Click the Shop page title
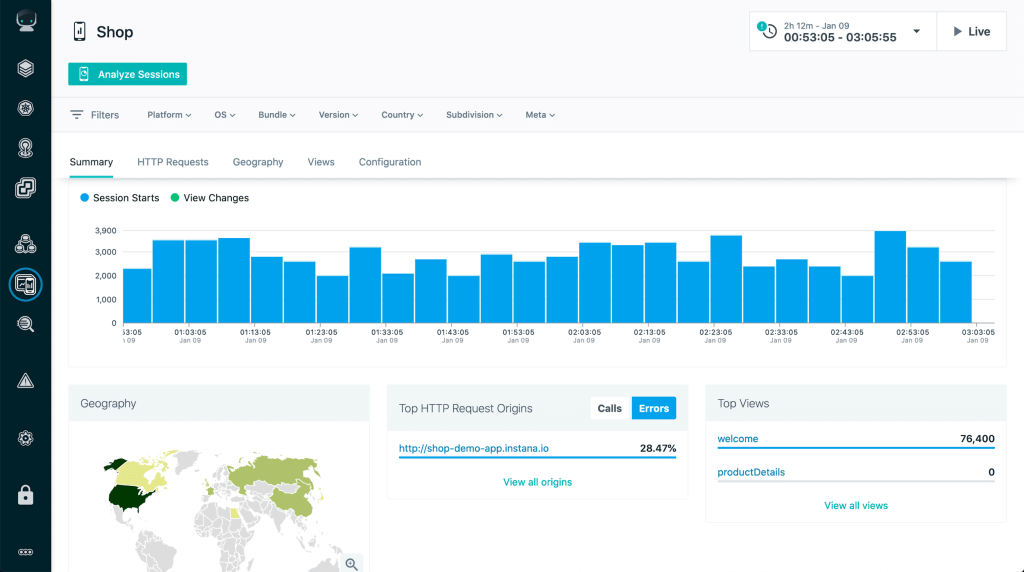 click(x=115, y=32)
